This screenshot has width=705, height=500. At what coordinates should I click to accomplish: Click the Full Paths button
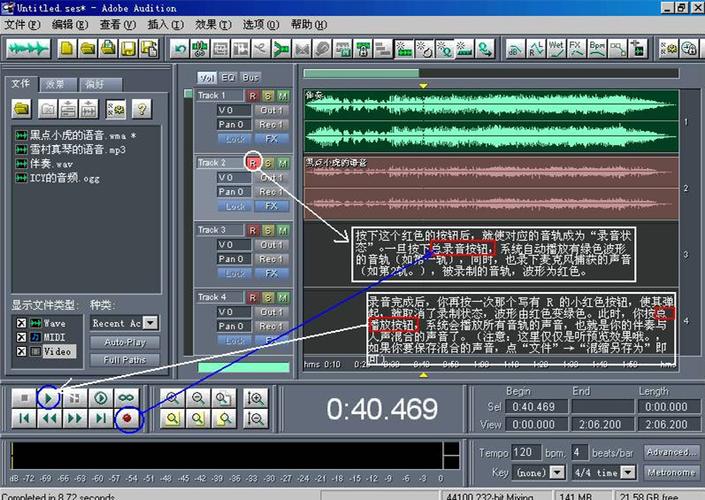[x=125, y=360]
